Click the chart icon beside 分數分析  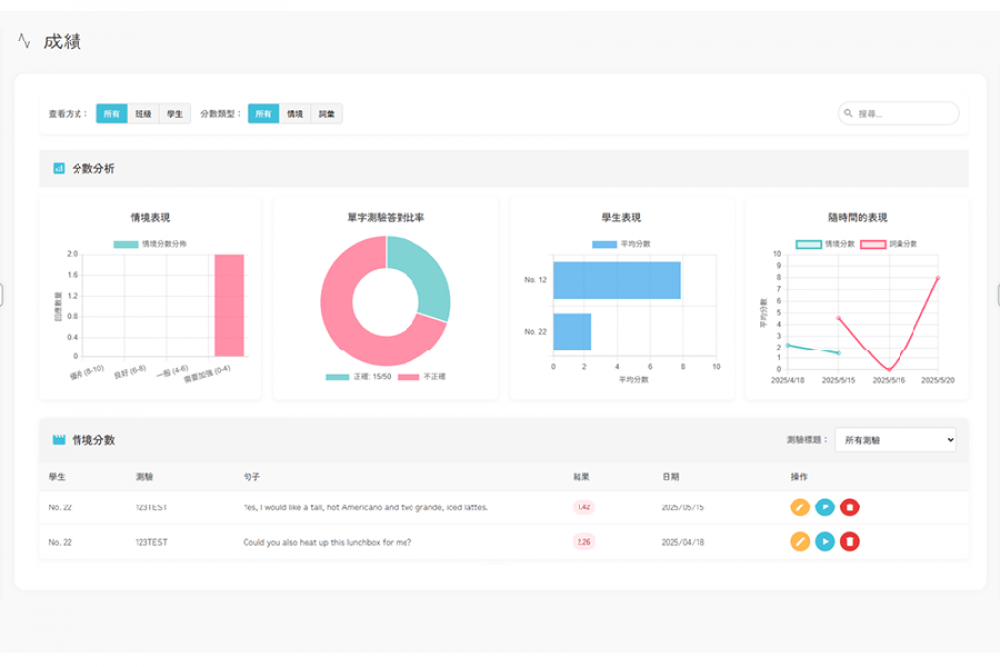59,169
